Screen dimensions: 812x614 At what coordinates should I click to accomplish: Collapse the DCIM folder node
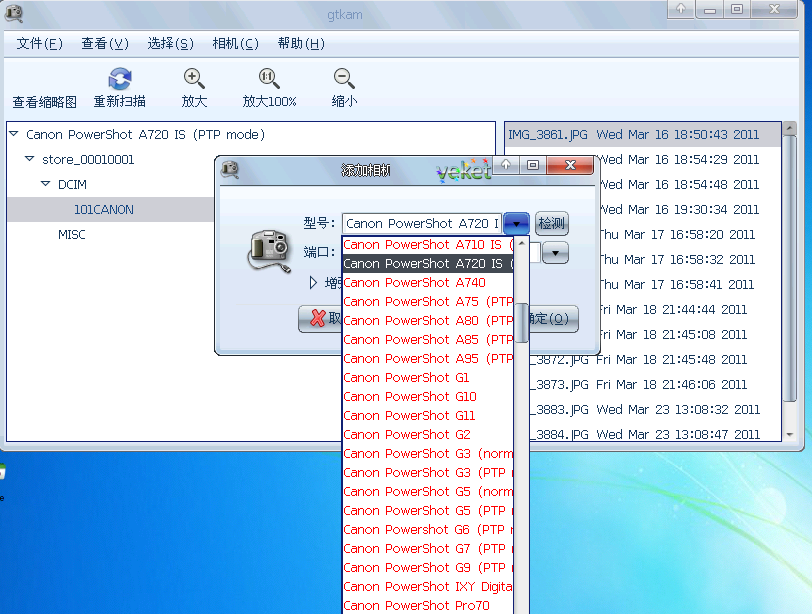(46, 184)
